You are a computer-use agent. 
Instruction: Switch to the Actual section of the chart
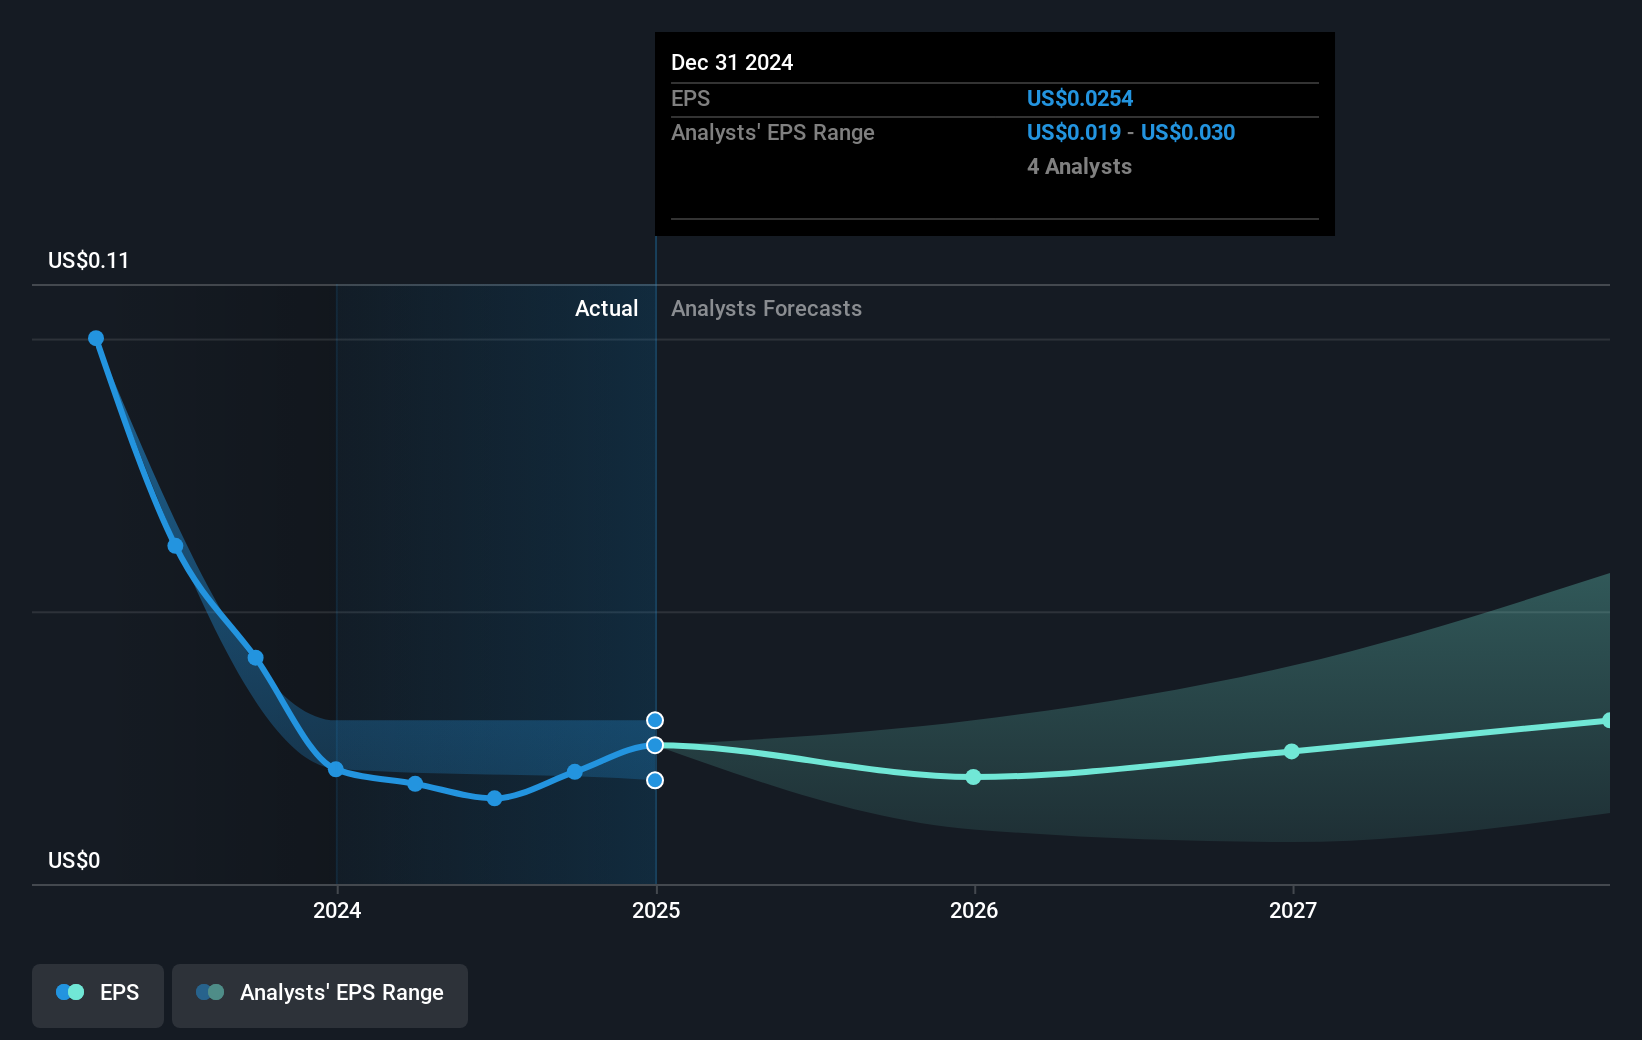point(606,308)
